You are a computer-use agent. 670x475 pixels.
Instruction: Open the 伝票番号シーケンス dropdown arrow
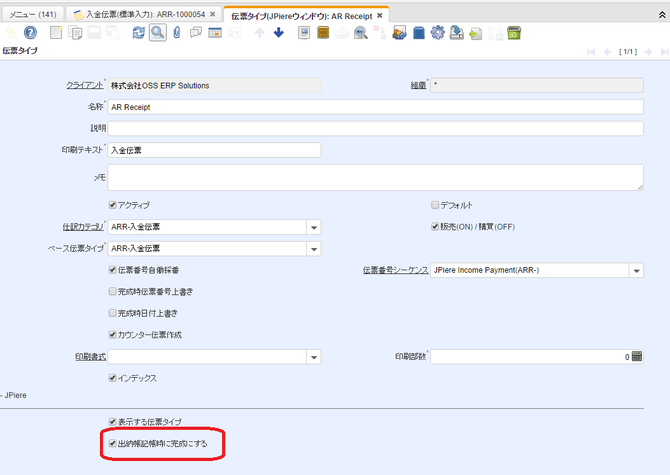[636, 270]
